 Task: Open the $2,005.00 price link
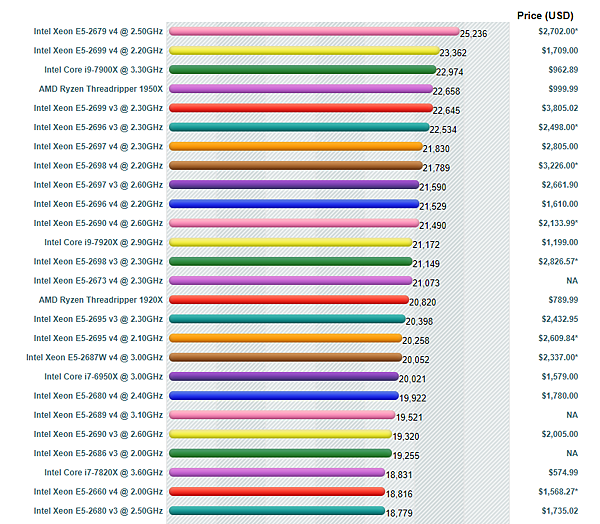559,434
